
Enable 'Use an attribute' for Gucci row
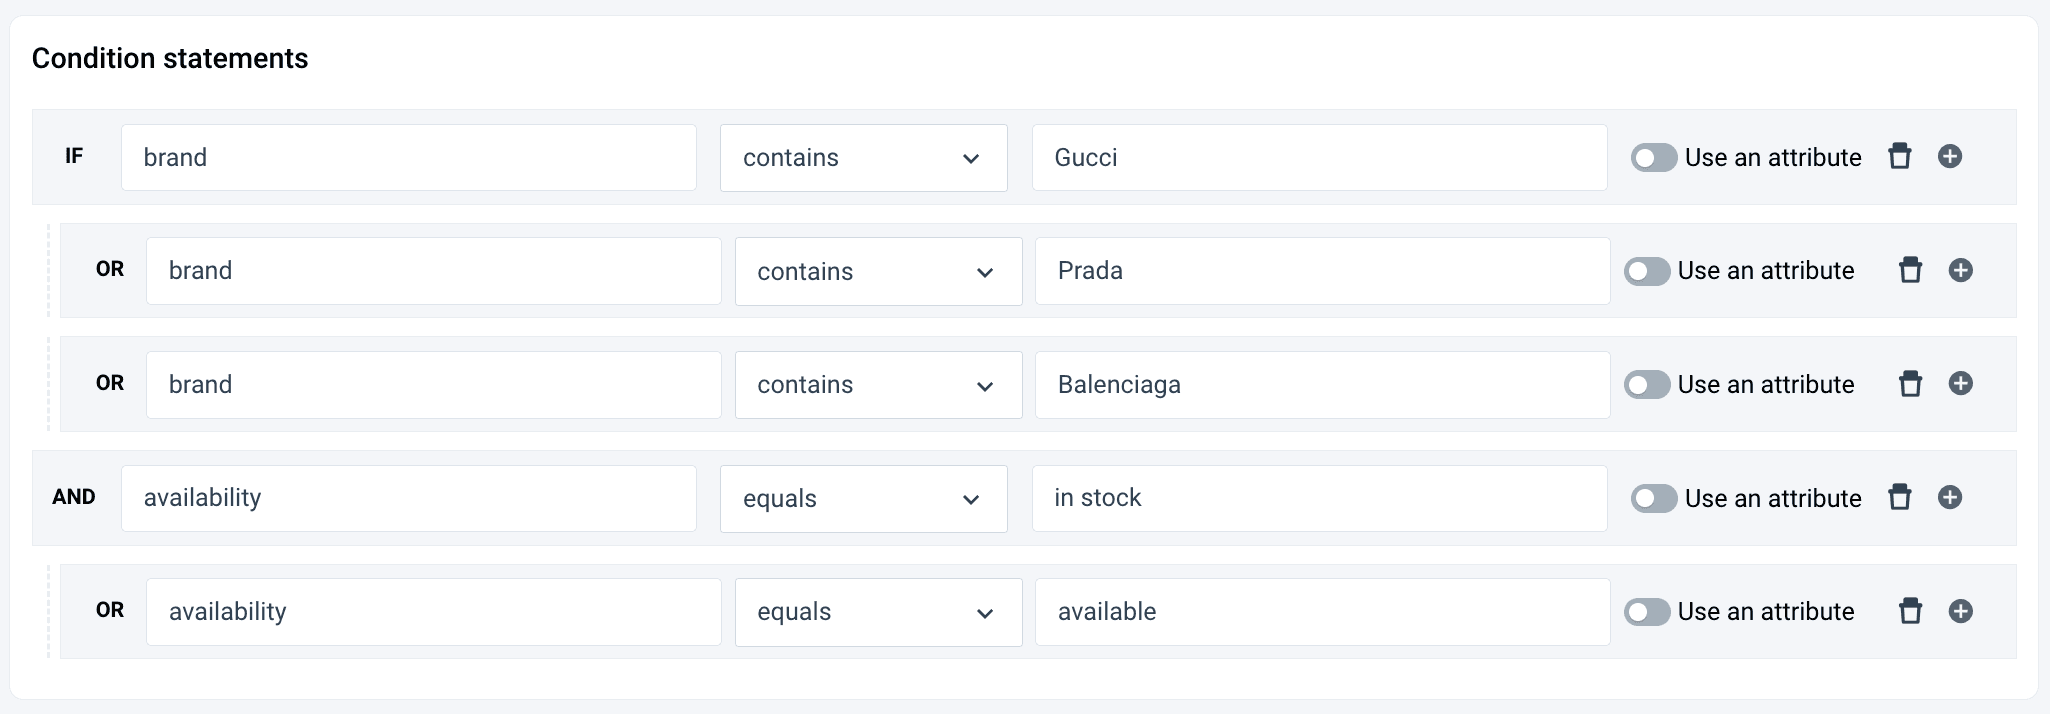(1653, 158)
